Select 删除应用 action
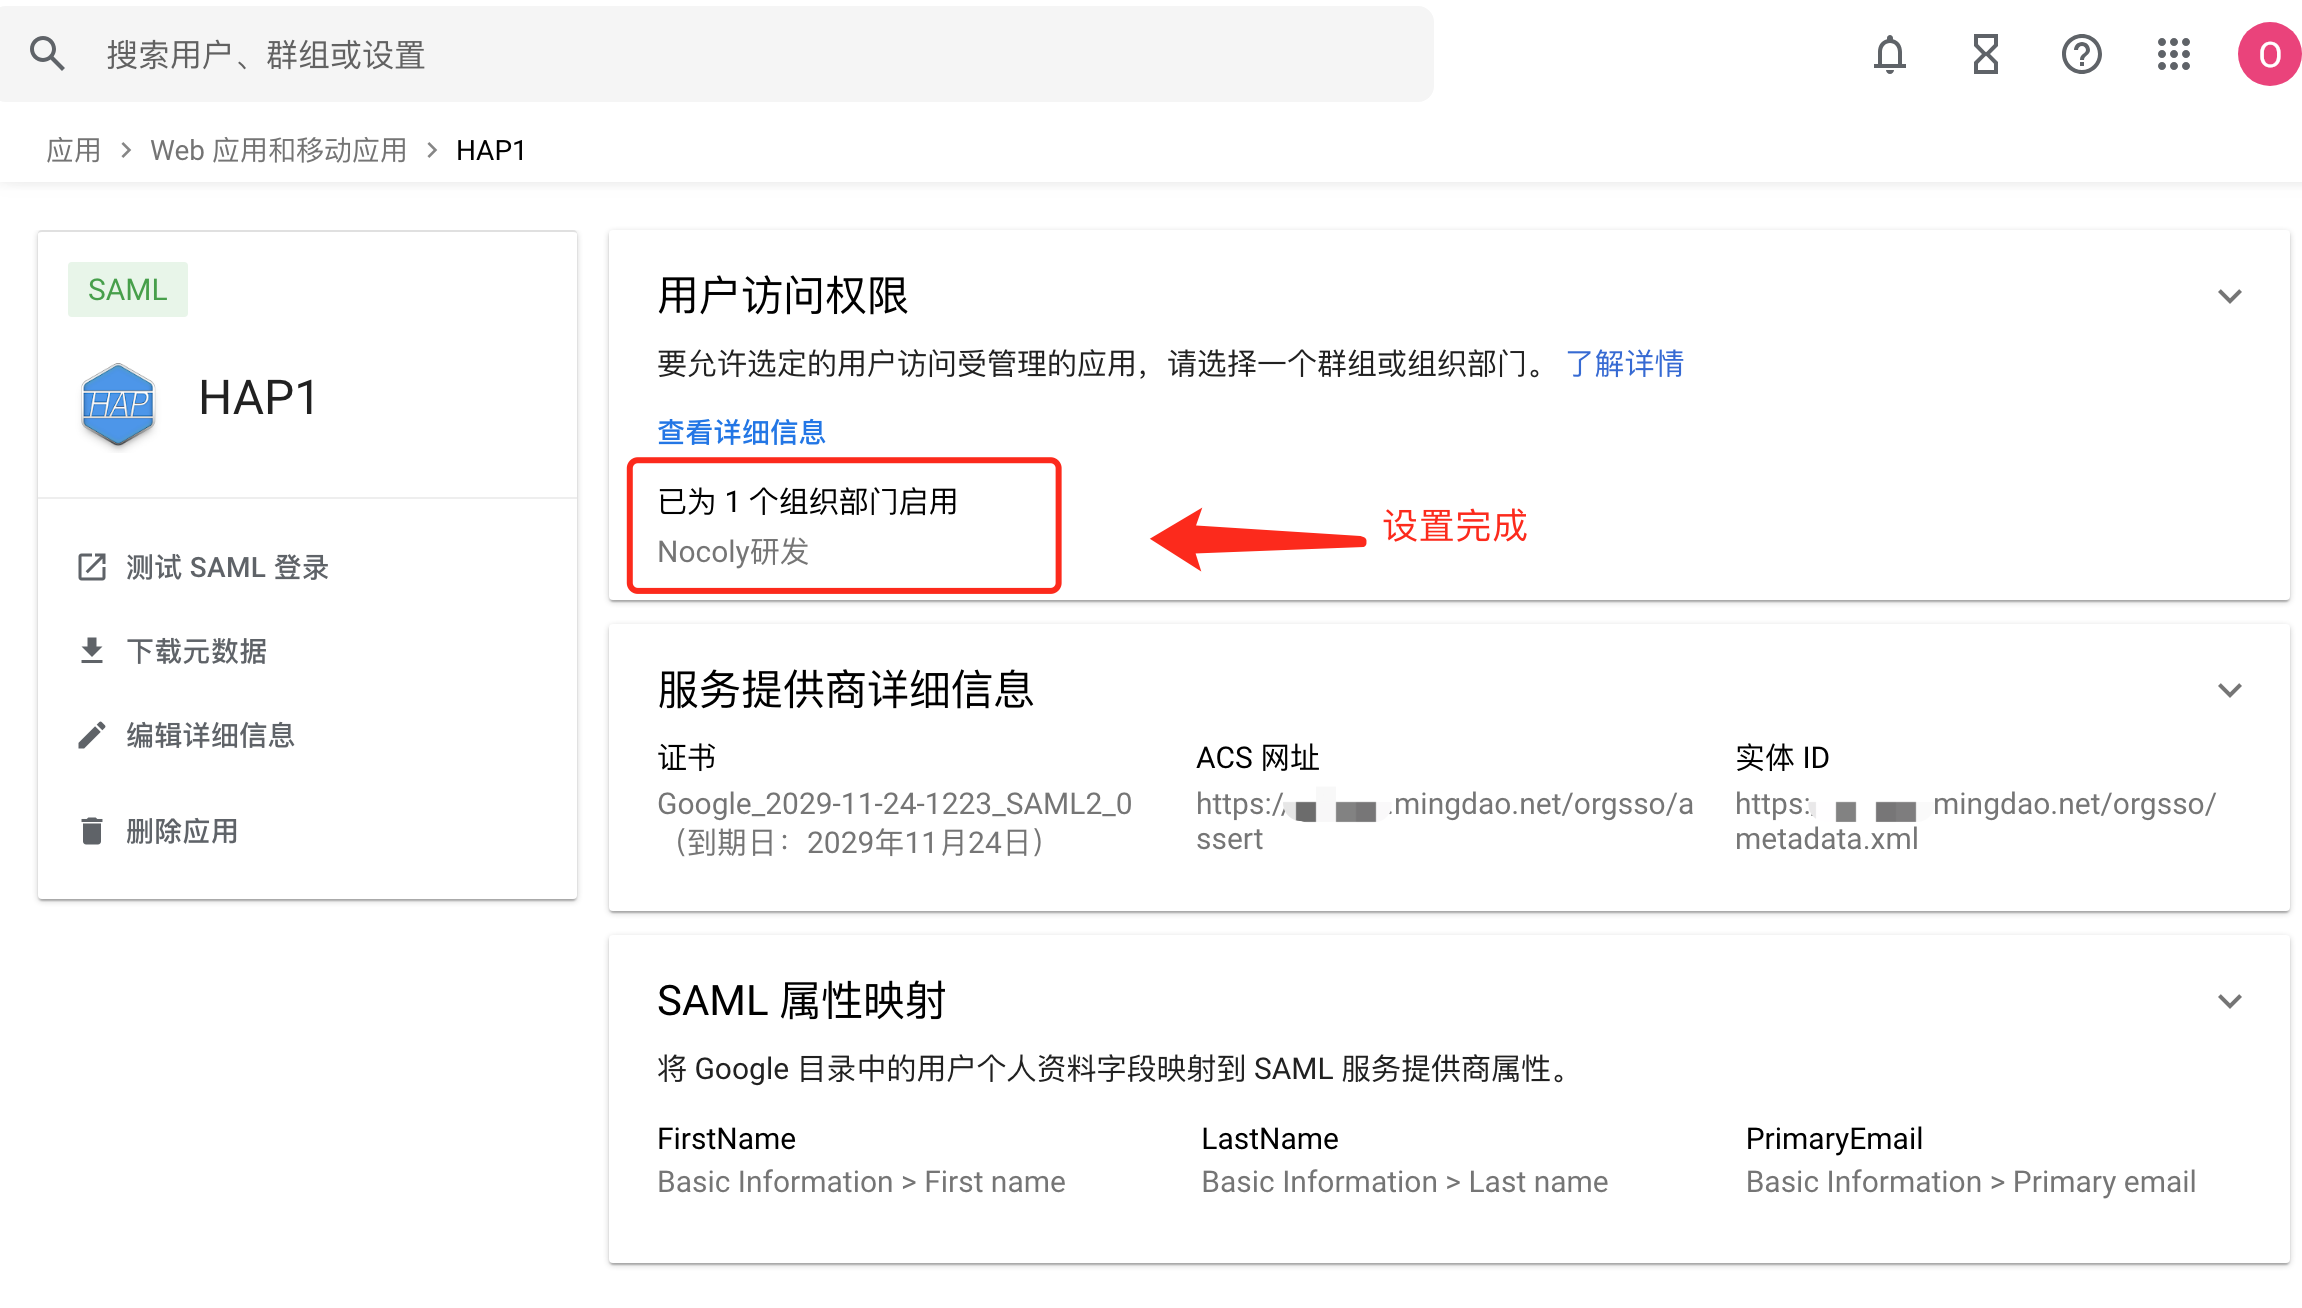 click(x=182, y=831)
